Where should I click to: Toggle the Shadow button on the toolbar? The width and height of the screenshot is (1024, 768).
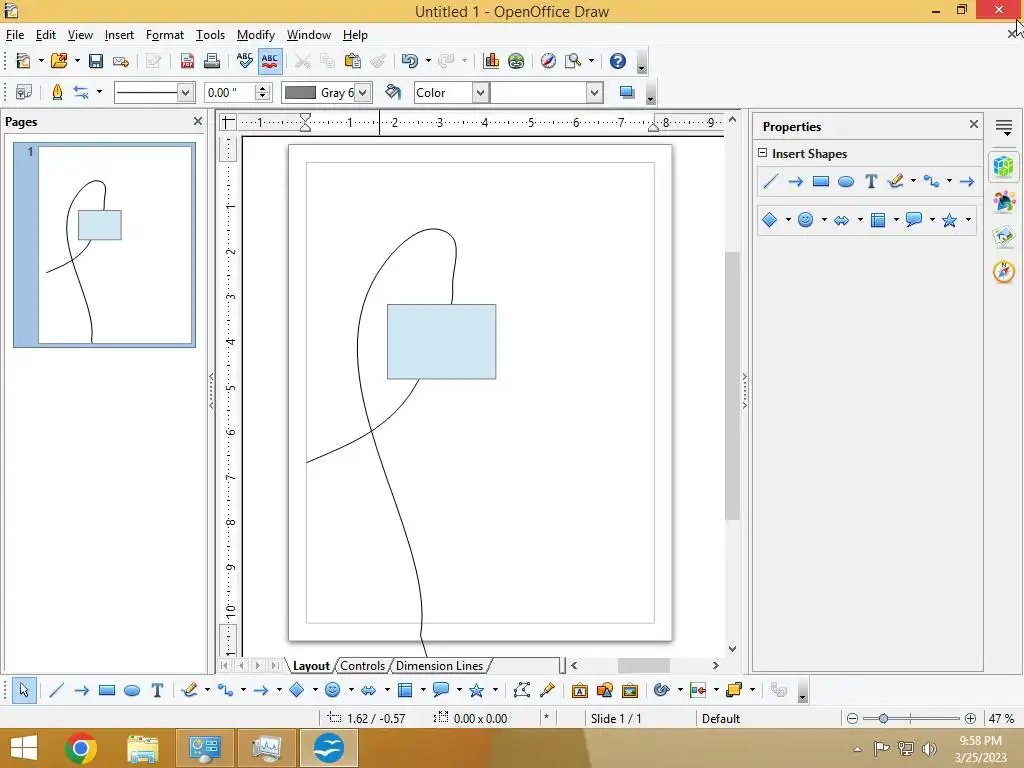tap(627, 93)
